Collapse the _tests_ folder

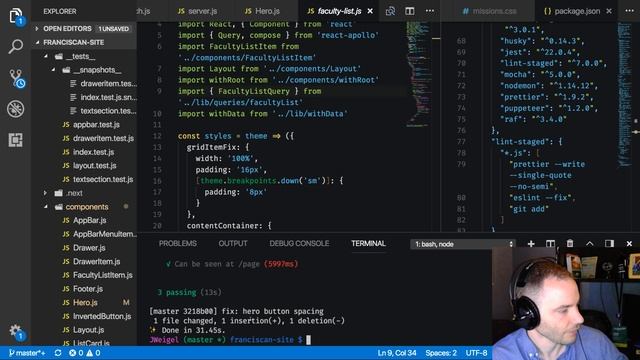[46, 56]
